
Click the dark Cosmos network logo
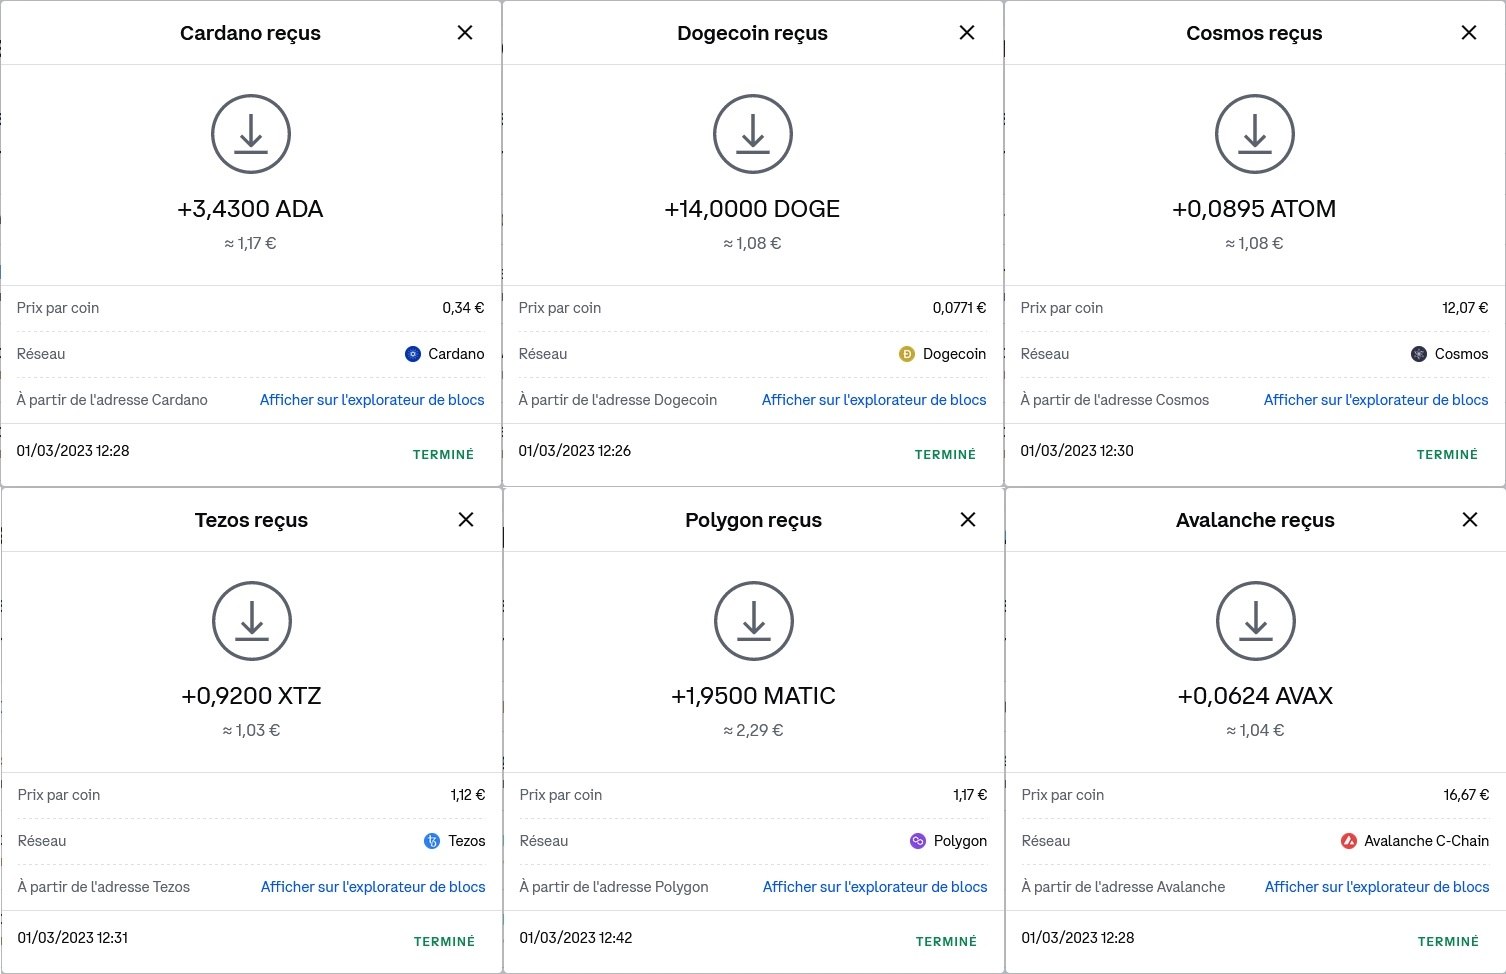pyautogui.click(x=1419, y=354)
